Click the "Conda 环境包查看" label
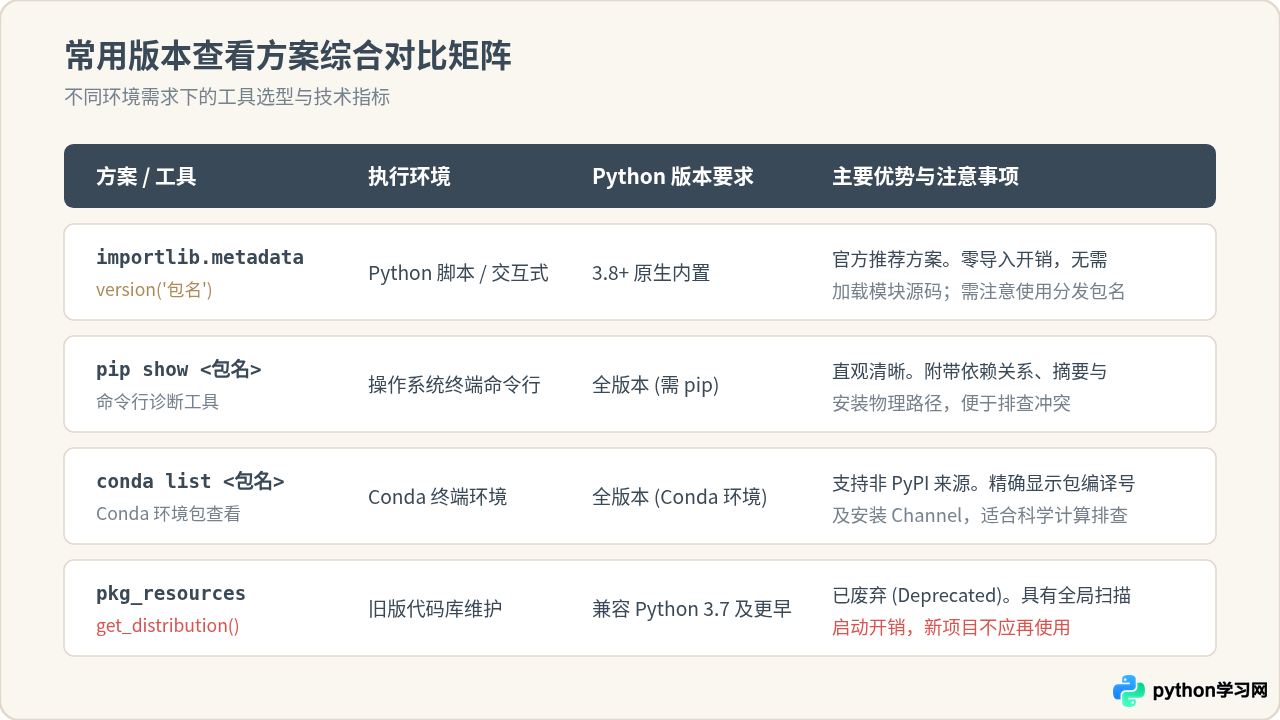The width and height of the screenshot is (1280, 720). pyautogui.click(x=168, y=514)
